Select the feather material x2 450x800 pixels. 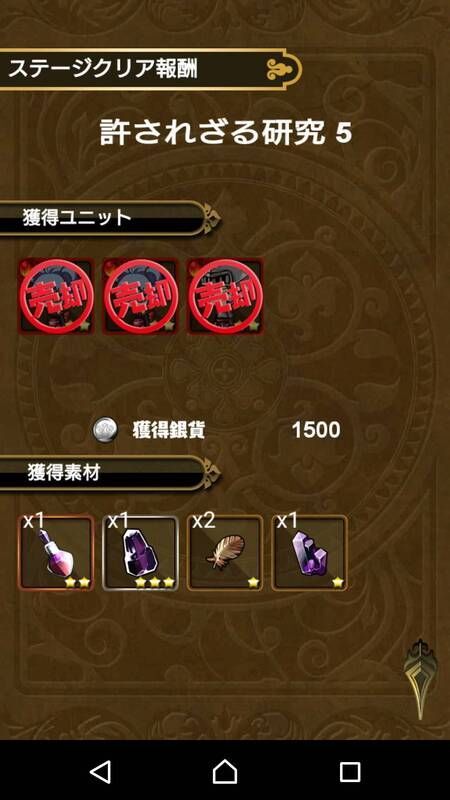(x=225, y=553)
